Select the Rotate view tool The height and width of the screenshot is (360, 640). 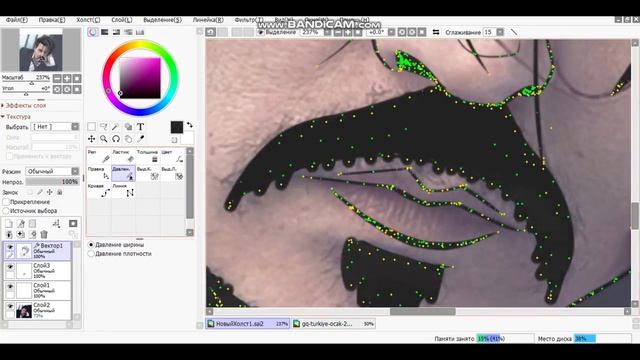[116, 139]
